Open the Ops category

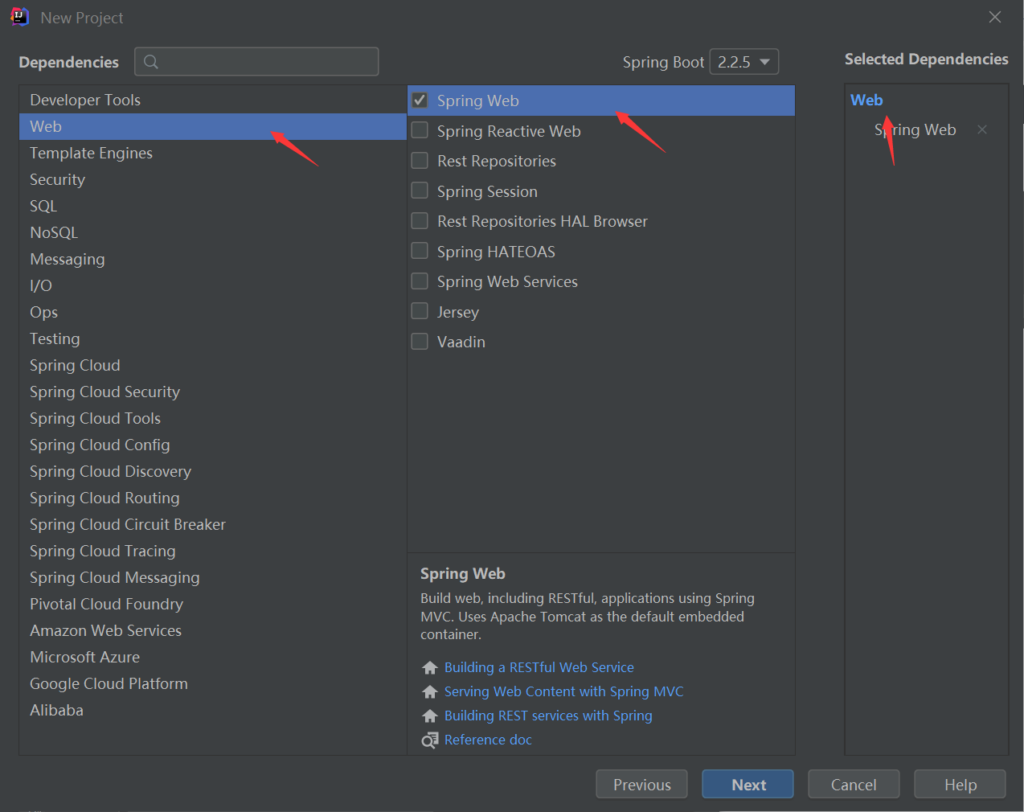(x=213, y=312)
